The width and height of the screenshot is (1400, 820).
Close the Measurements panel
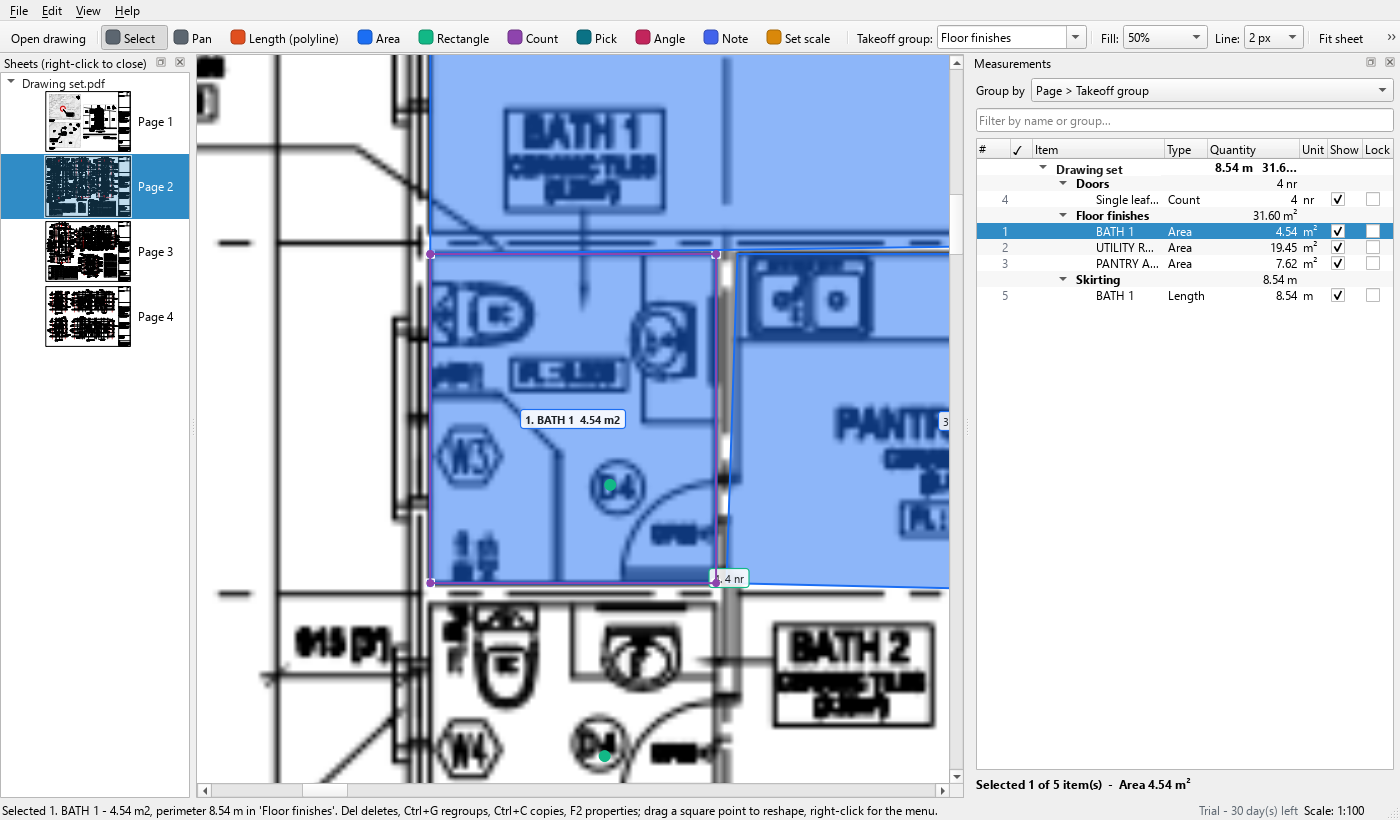1390,62
